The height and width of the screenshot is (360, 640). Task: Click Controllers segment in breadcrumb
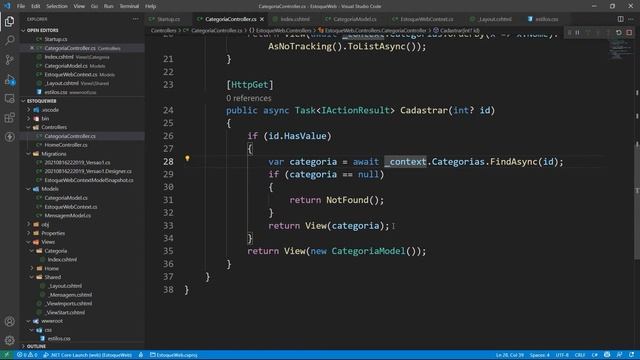click(x=163, y=31)
